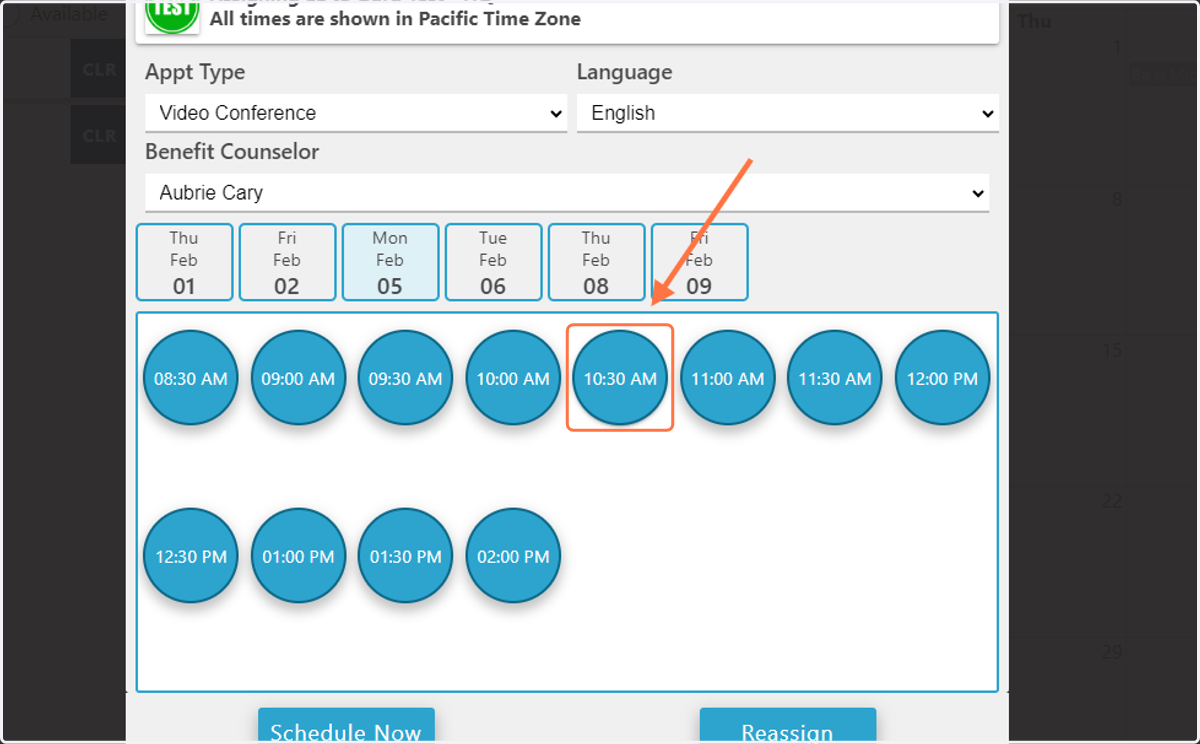Screen dimensions: 1200x744
Task: Click the Schedule Now button
Action: click(346, 726)
